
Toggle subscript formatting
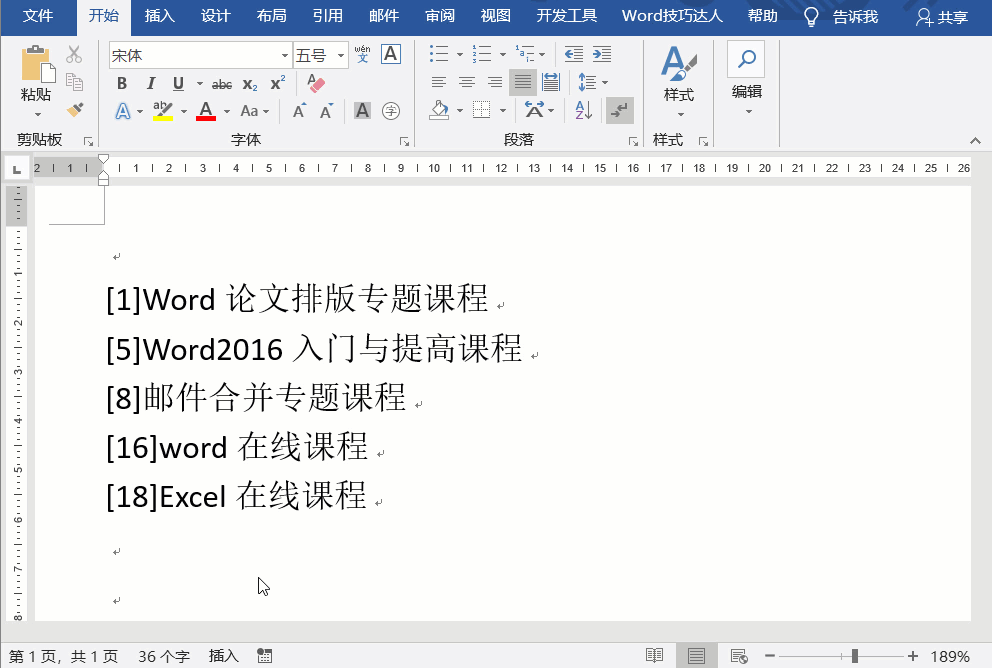pyautogui.click(x=250, y=84)
